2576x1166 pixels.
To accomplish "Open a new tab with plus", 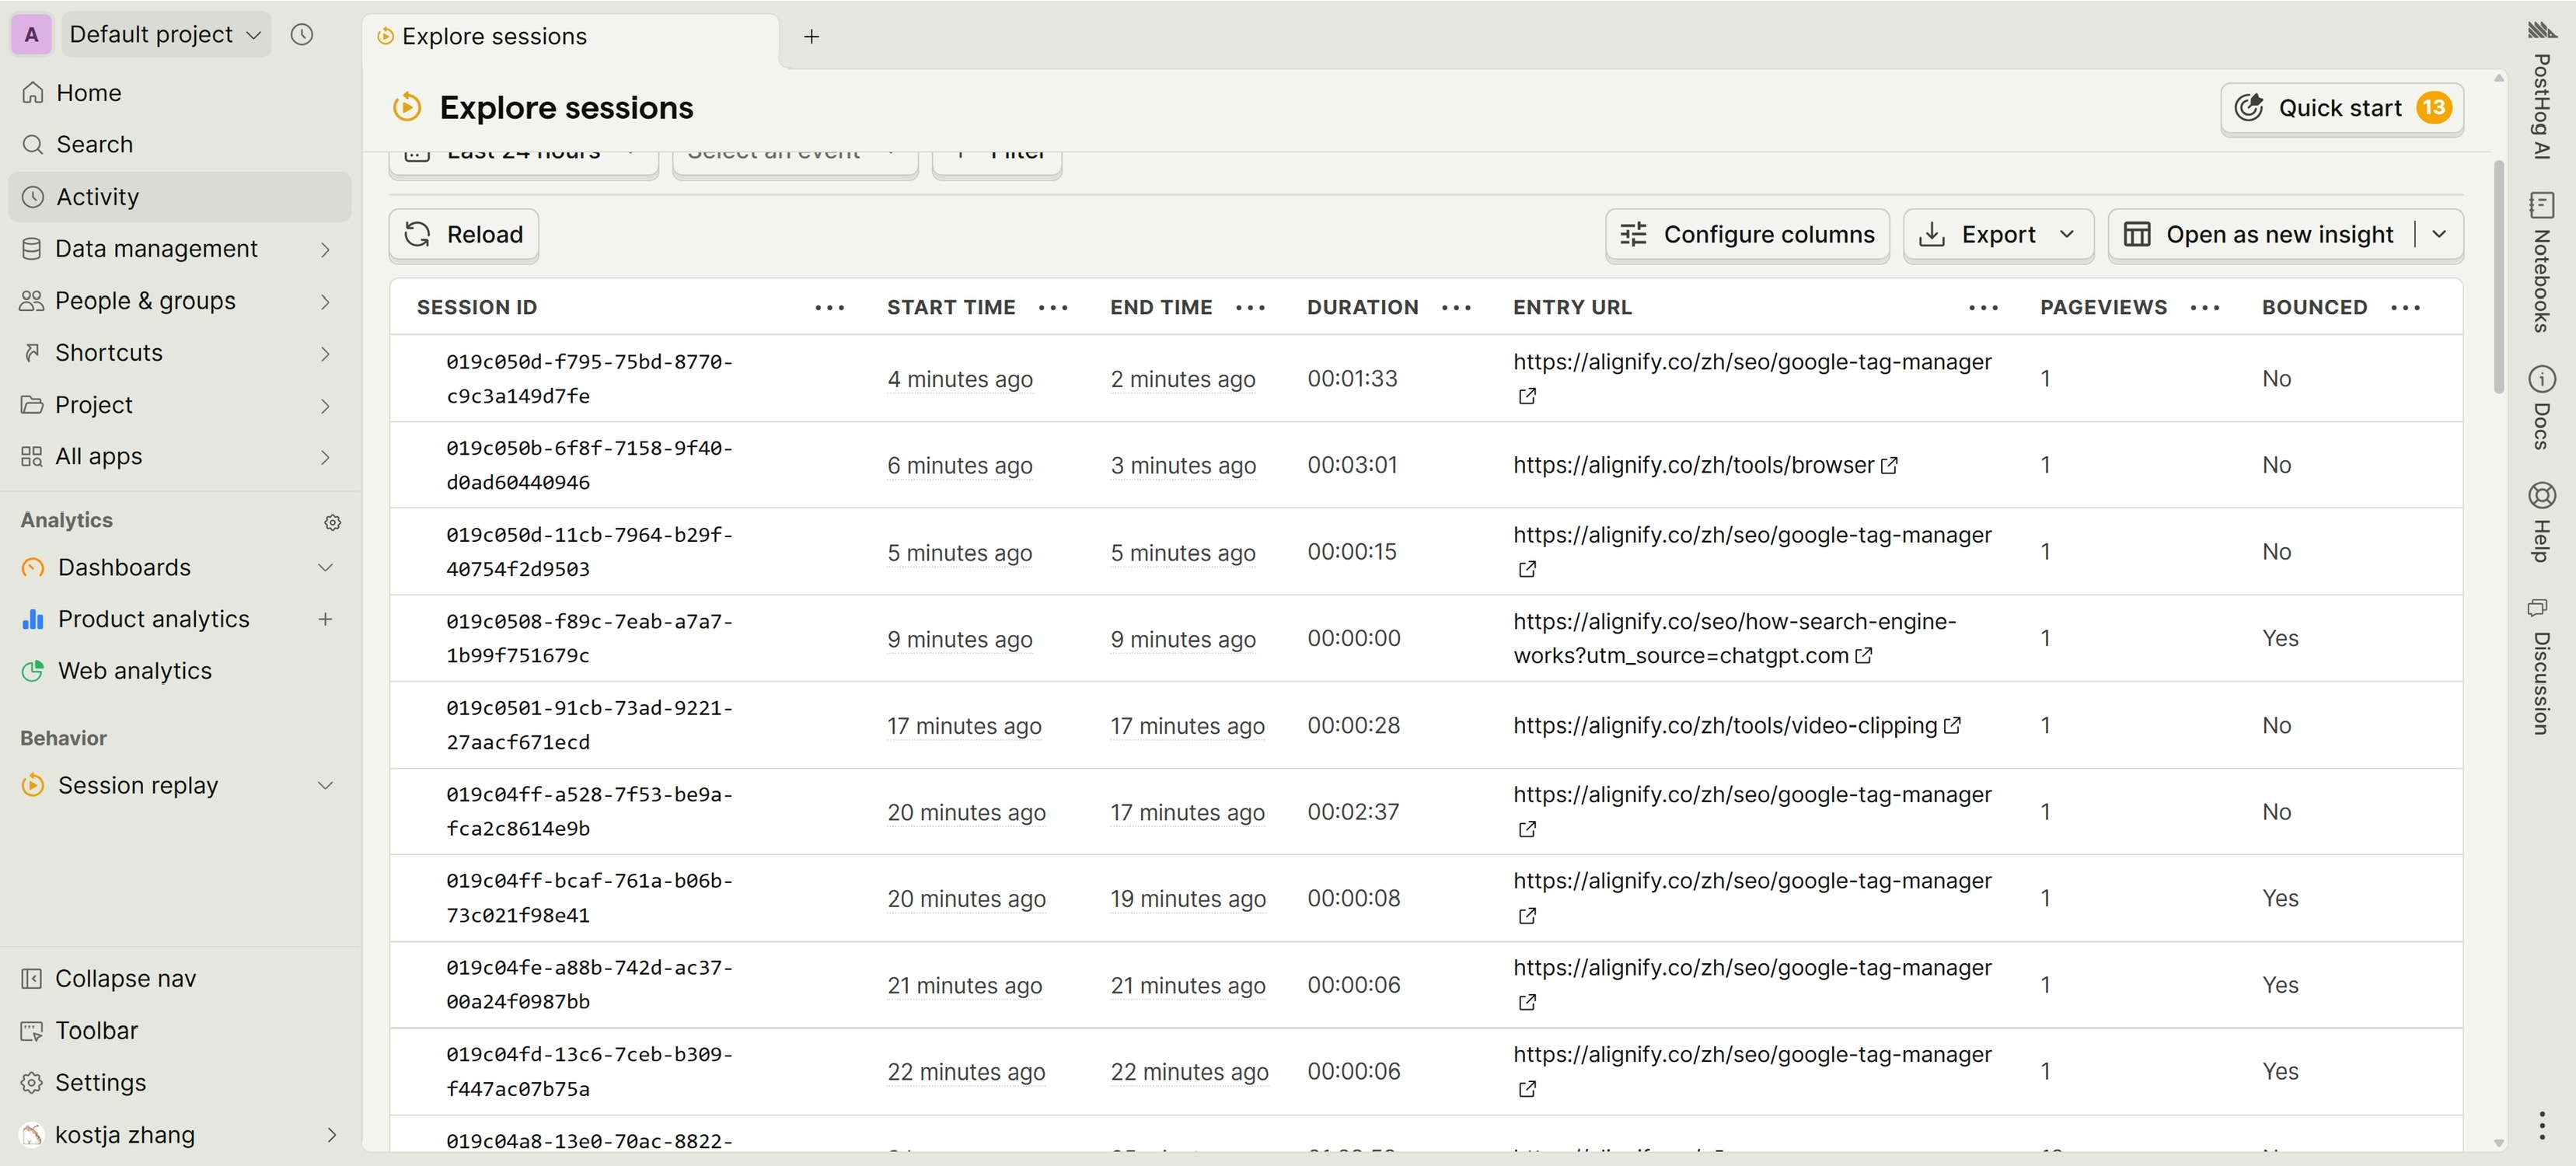I will (x=812, y=37).
